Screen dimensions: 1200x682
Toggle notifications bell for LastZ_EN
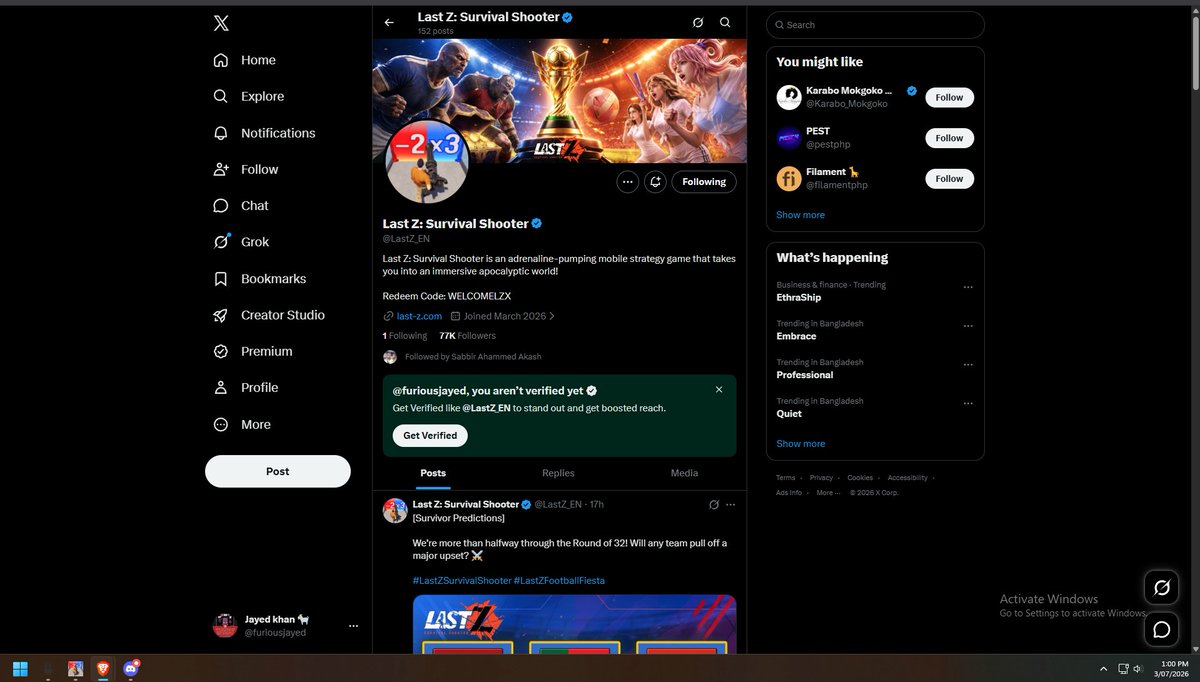(656, 182)
